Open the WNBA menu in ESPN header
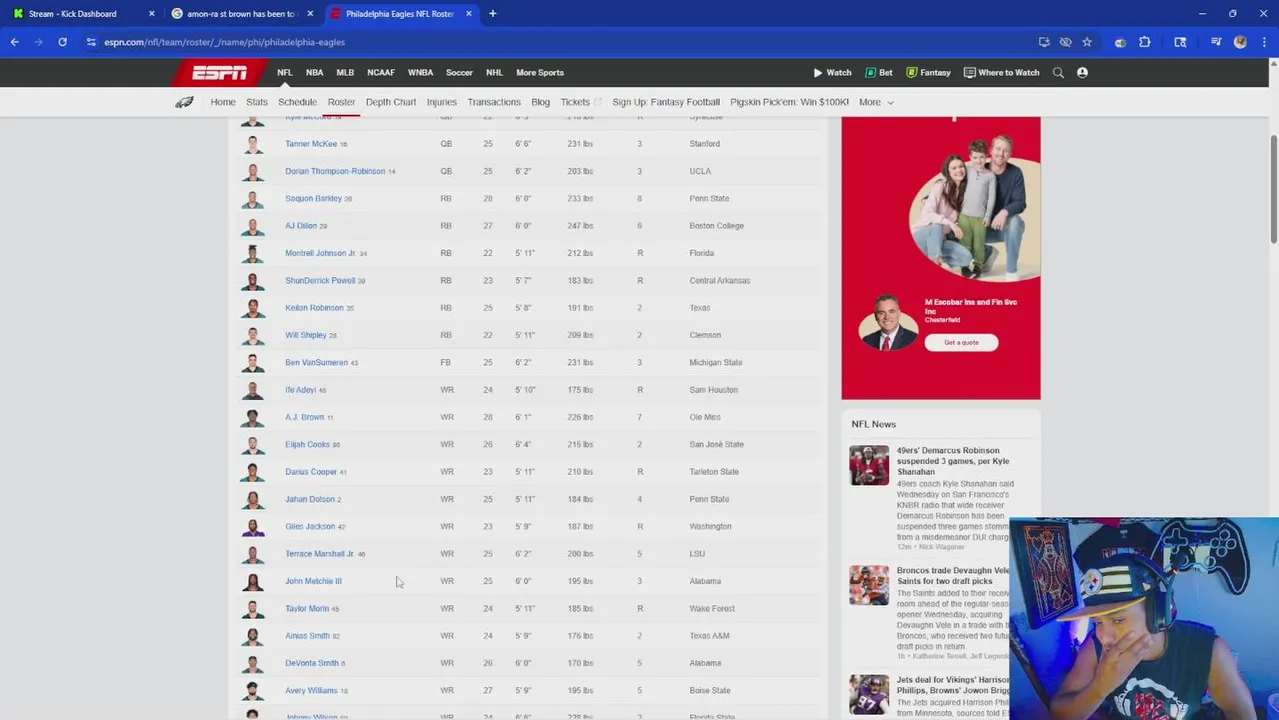The image size is (1279, 720). [x=420, y=72]
